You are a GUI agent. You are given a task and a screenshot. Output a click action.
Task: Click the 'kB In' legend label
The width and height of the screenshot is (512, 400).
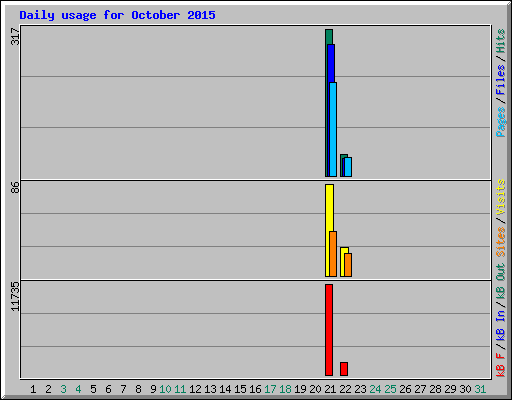[501, 326]
